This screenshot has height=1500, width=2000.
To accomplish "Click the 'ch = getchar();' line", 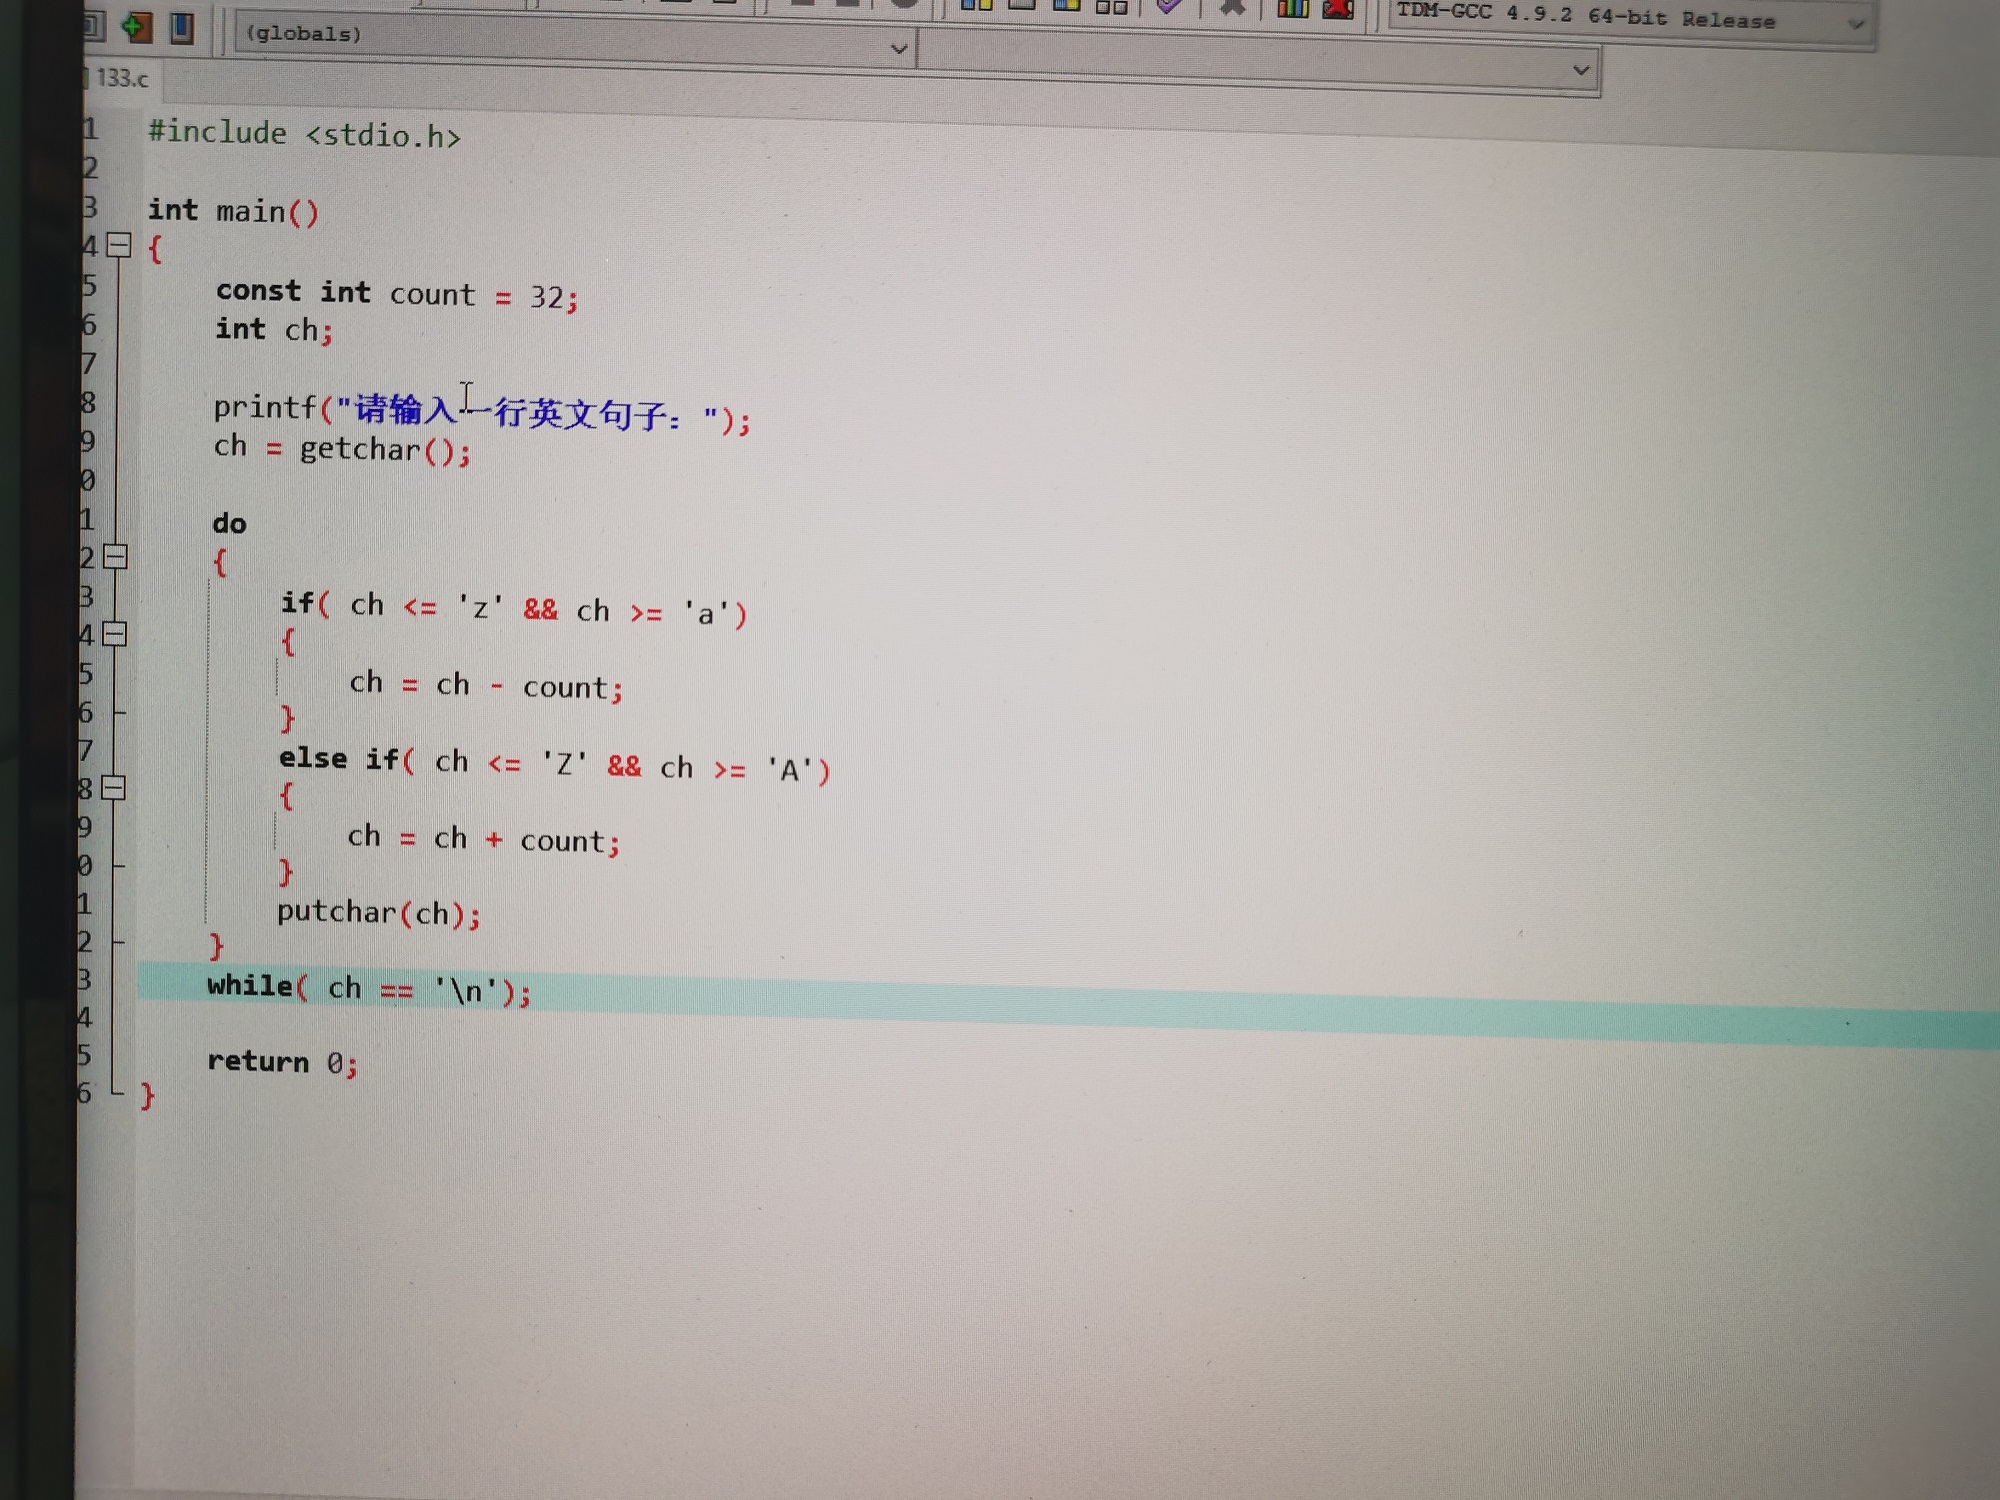I will point(341,448).
